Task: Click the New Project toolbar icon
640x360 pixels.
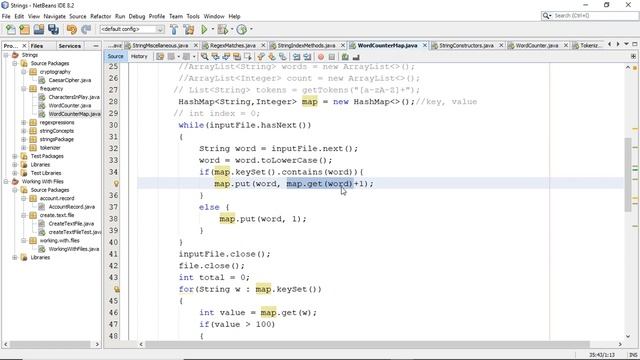Action: [24, 29]
